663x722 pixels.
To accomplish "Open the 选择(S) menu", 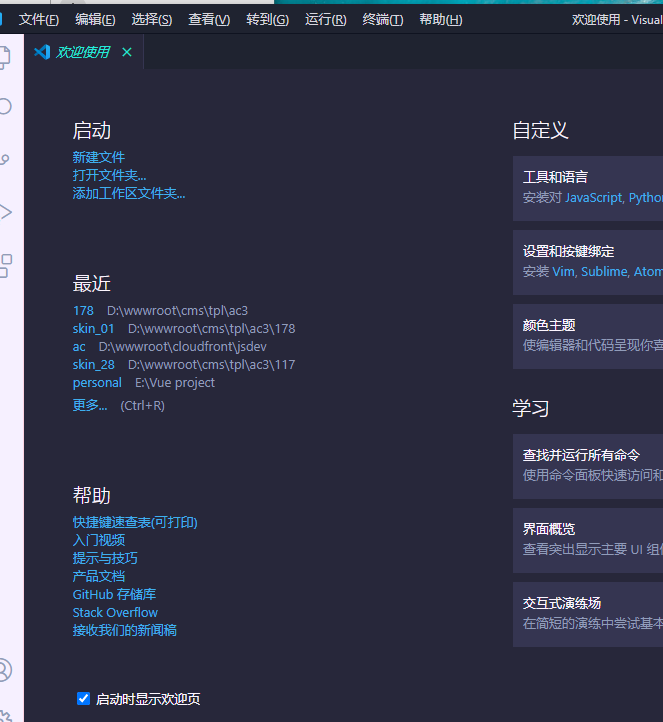I will pyautogui.click(x=151, y=19).
